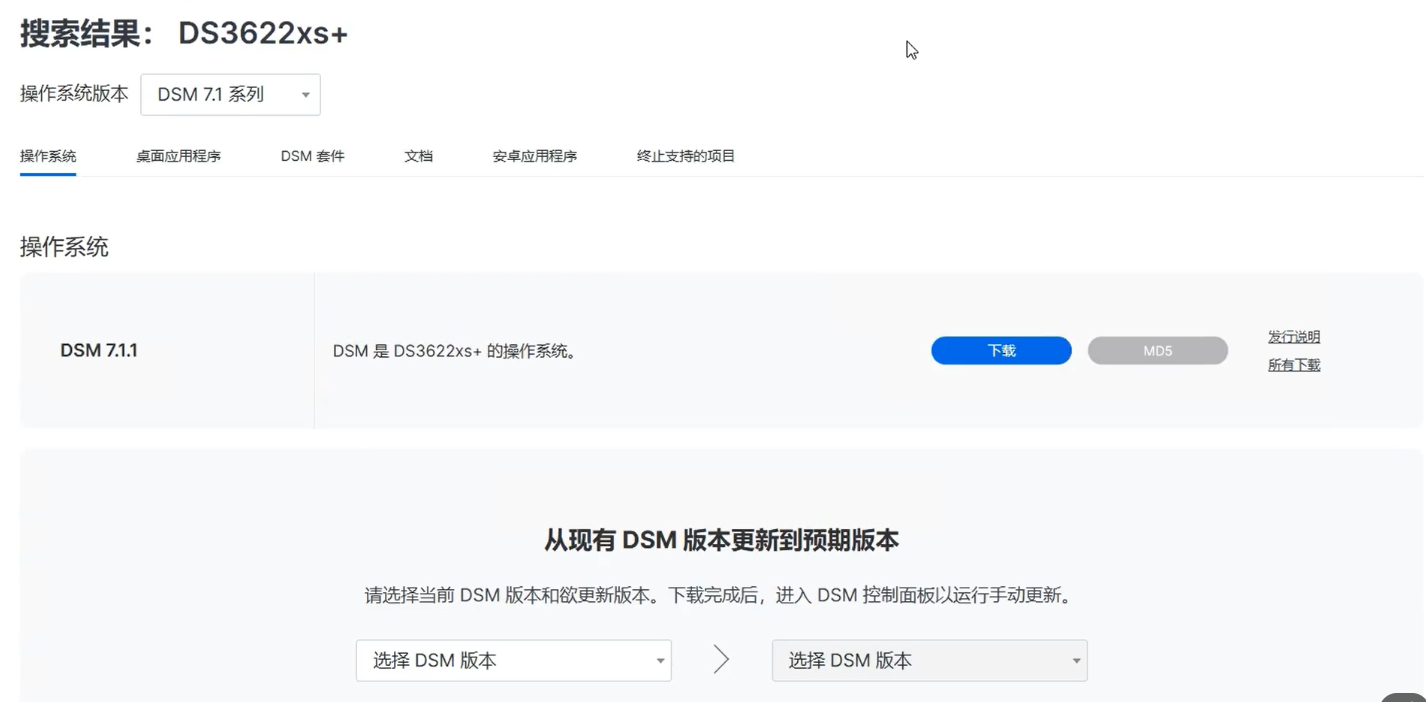Select the 文档 tab
This screenshot has height=702, width=1426.
pyautogui.click(x=418, y=156)
